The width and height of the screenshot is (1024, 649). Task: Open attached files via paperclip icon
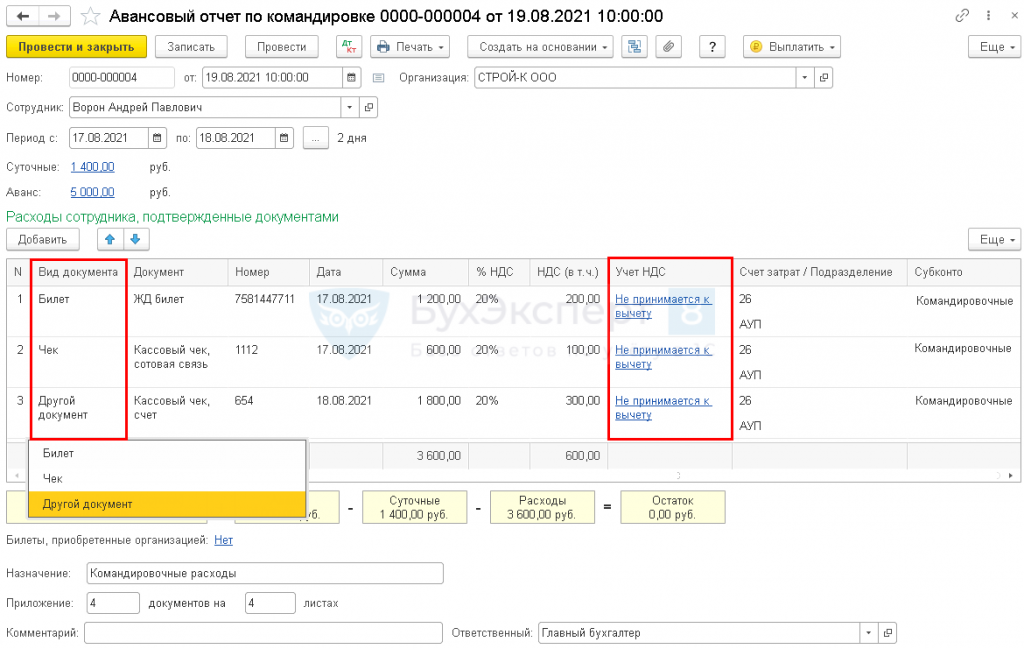(x=669, y=47)
